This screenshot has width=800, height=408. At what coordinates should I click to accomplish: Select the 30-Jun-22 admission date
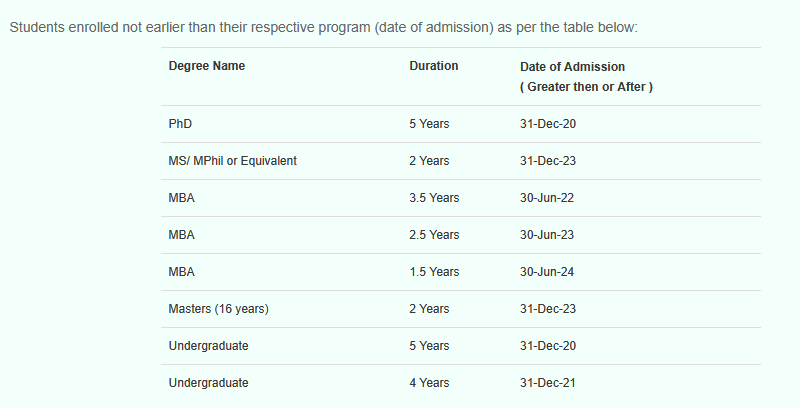547,198
